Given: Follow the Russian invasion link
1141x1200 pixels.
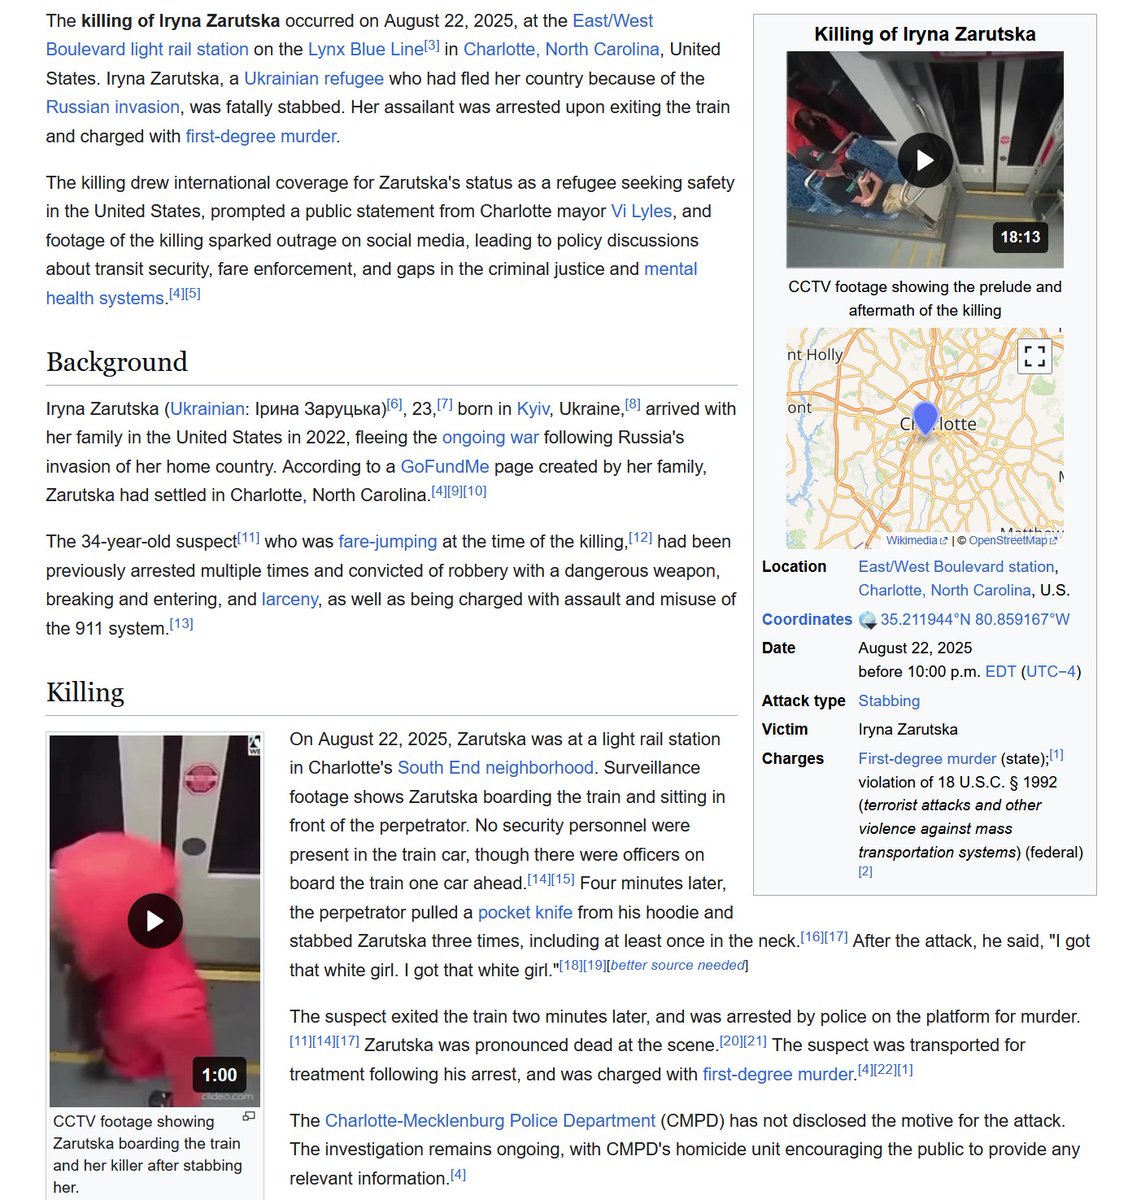Looking at the screenshot, I should (x=113, y=107).
